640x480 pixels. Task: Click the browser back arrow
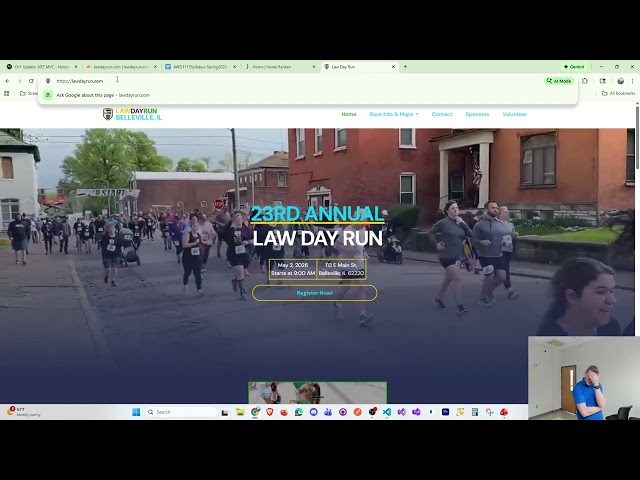click(x=7, y=81)
